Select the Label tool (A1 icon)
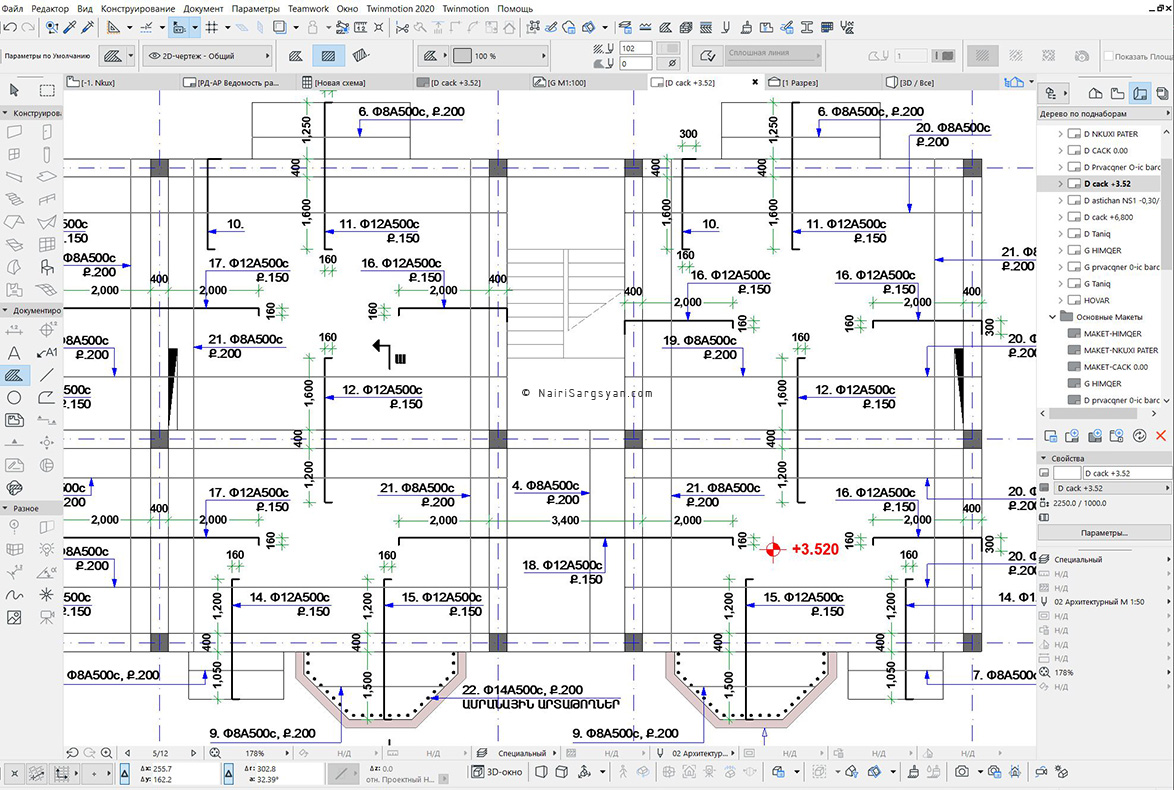 coord(46,353)
